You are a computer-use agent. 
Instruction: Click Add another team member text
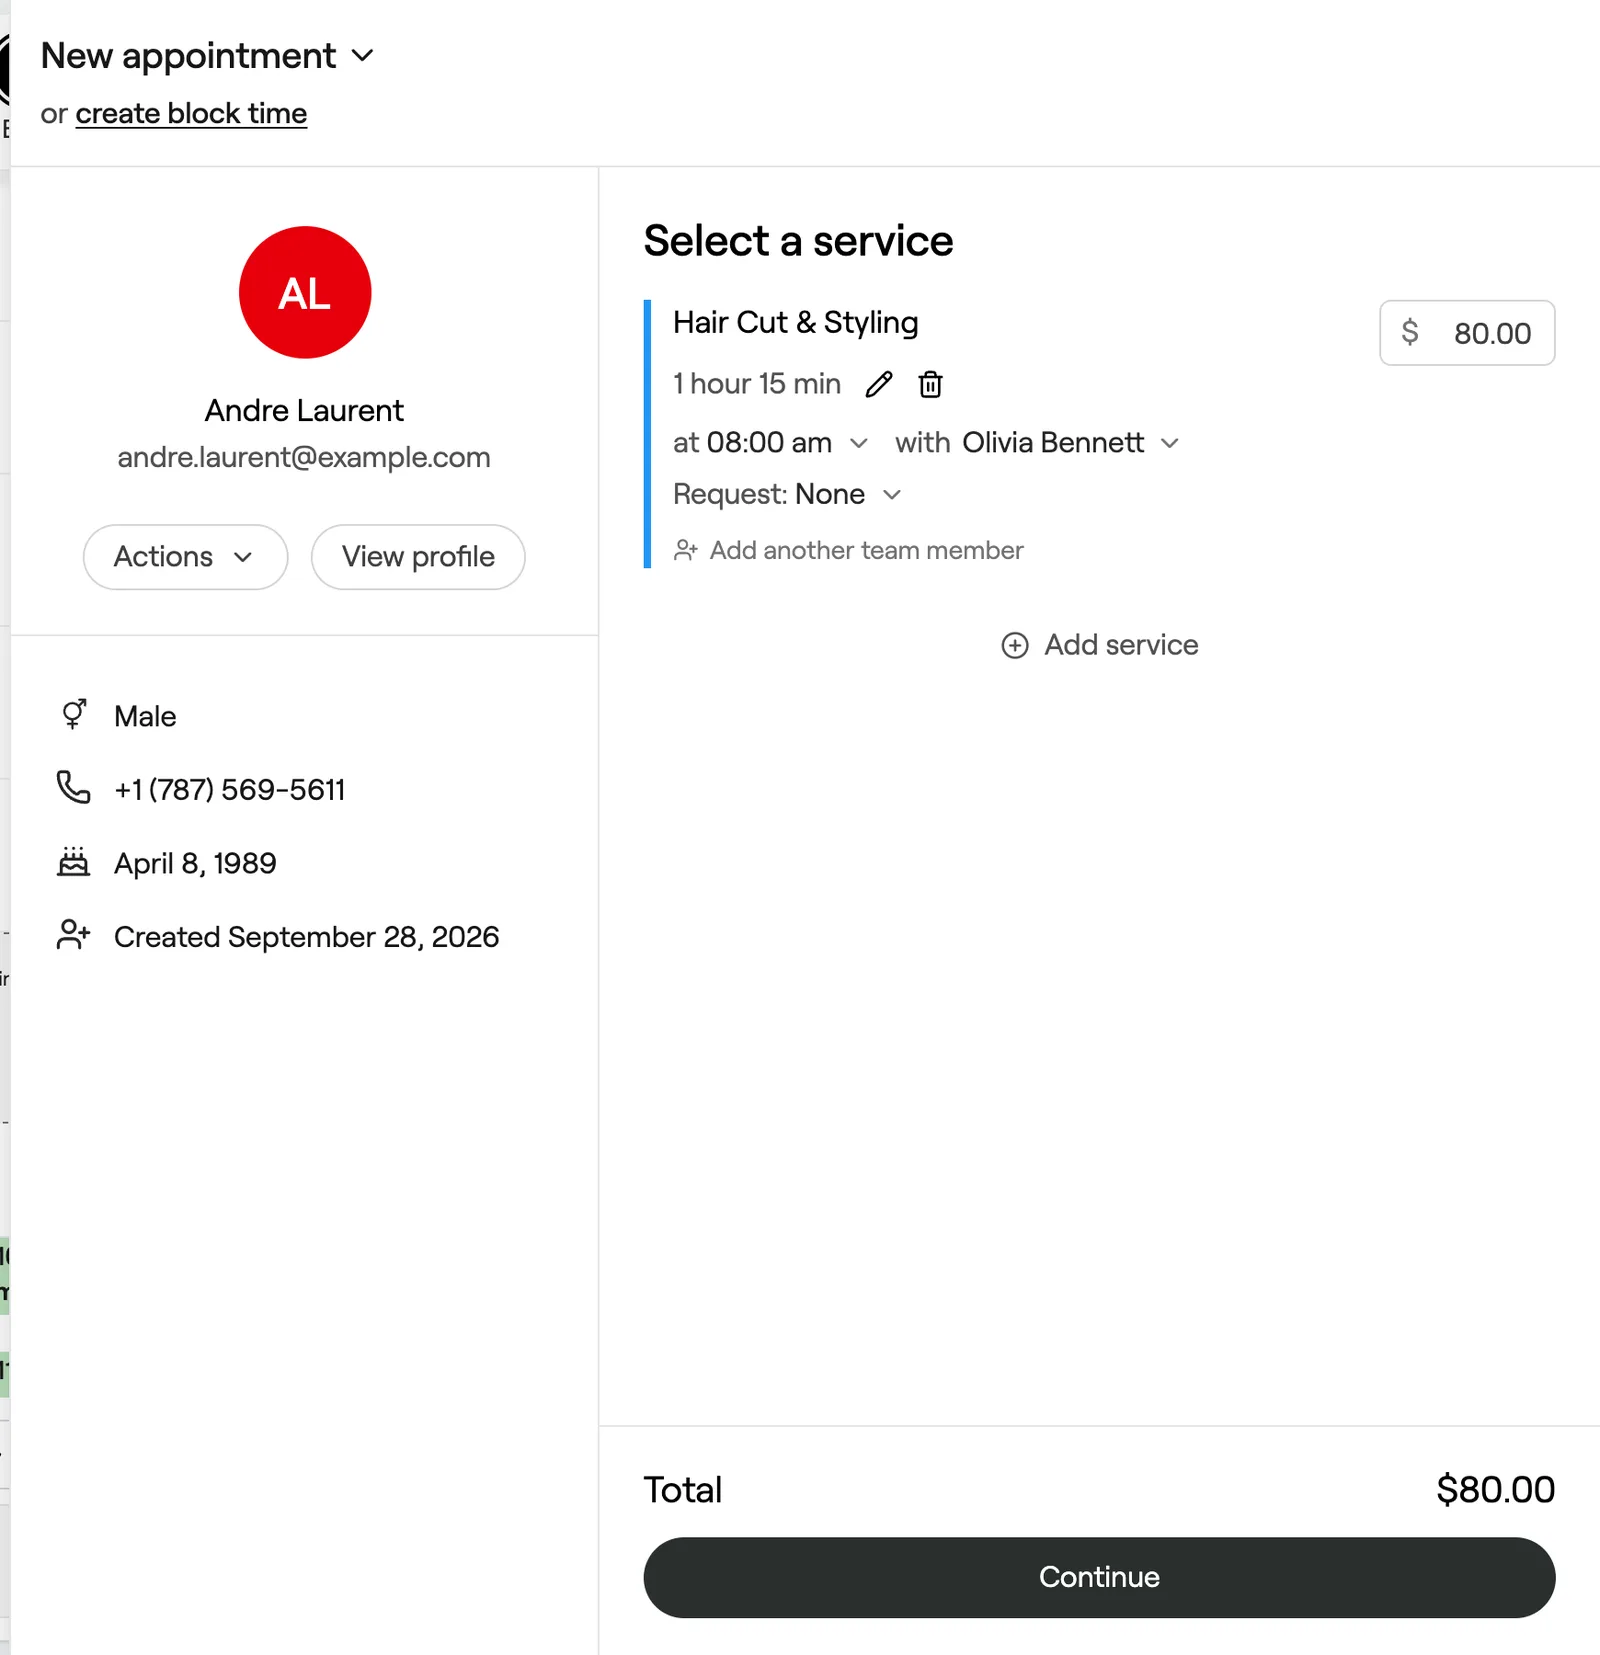866,550
